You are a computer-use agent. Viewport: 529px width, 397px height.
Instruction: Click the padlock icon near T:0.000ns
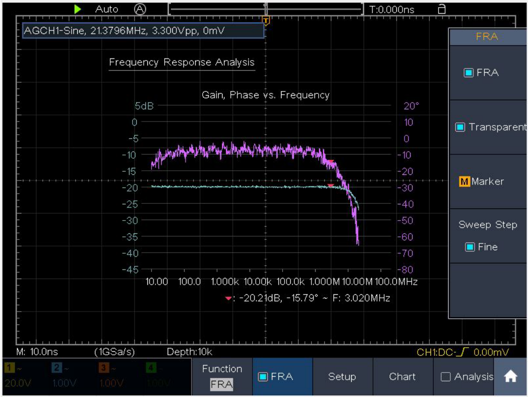[x=441, y=9]
